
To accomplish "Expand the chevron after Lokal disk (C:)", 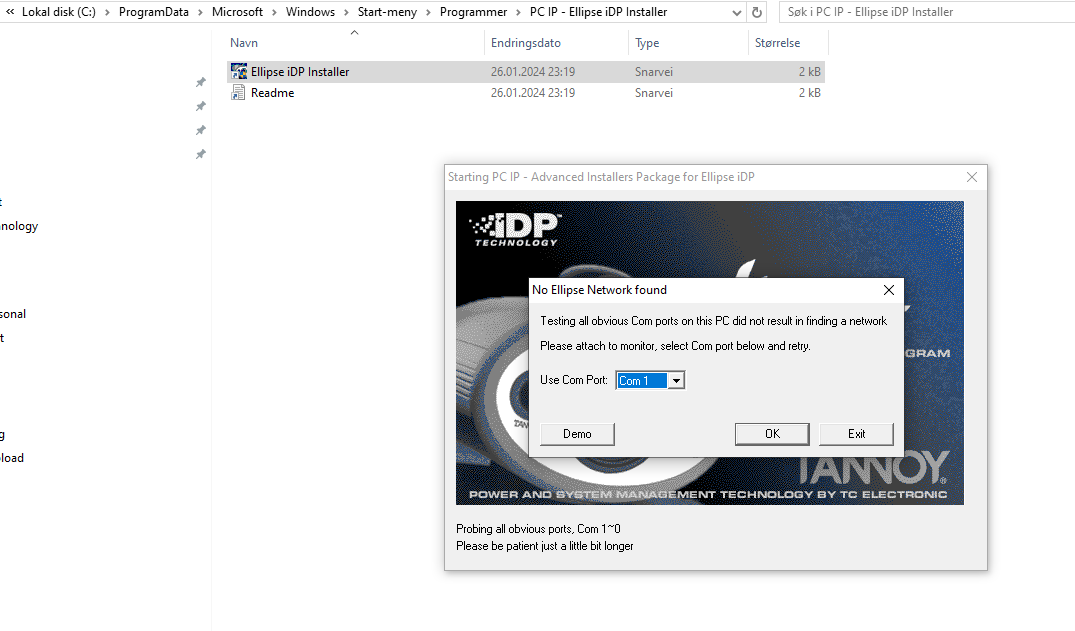I will [107, 12].
